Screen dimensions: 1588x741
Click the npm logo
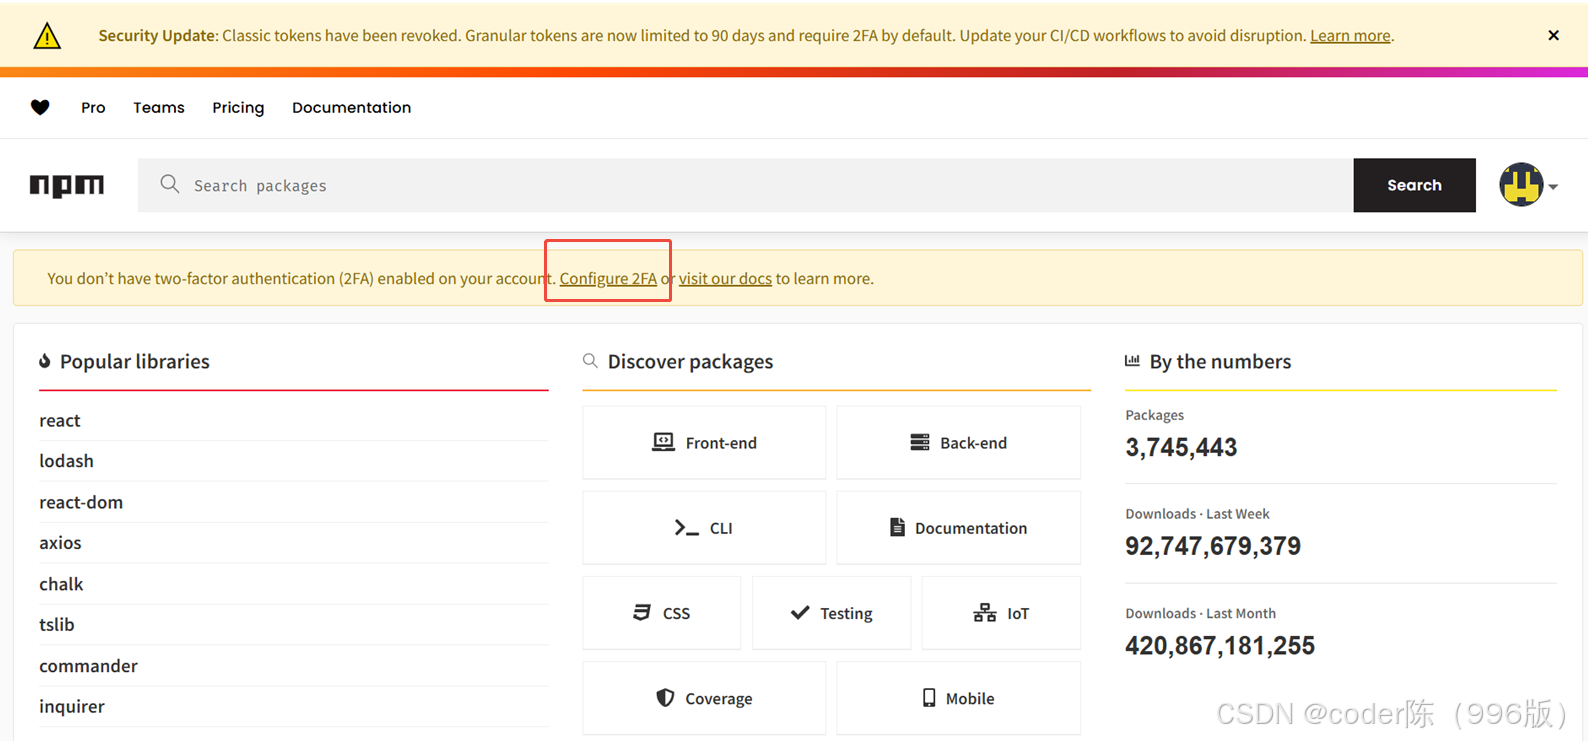click(67, 185)
